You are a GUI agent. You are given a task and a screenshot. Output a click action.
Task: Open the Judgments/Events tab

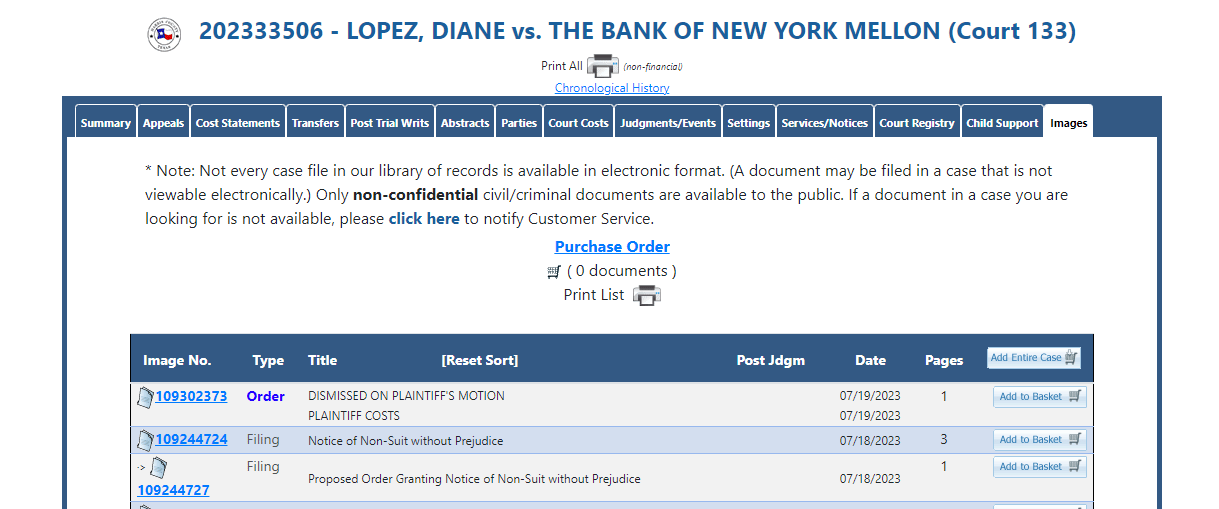click(x=668, y=123)
